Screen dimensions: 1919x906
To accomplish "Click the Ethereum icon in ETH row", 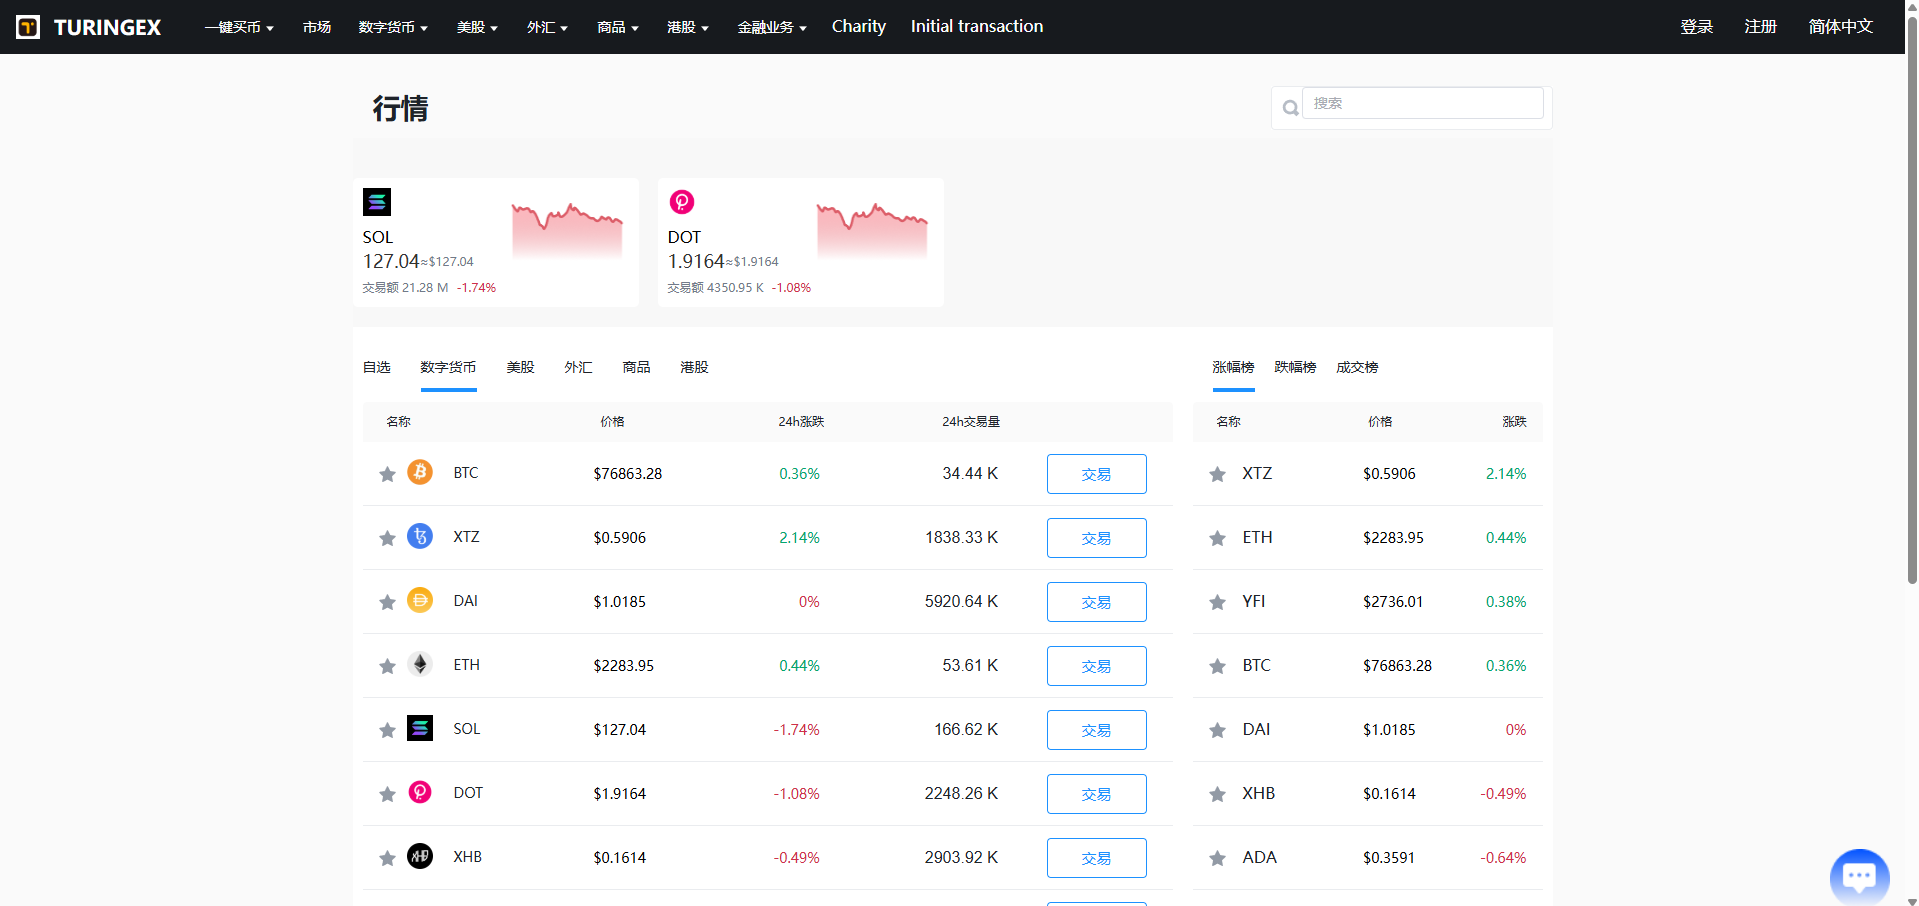I will [420, 665].
